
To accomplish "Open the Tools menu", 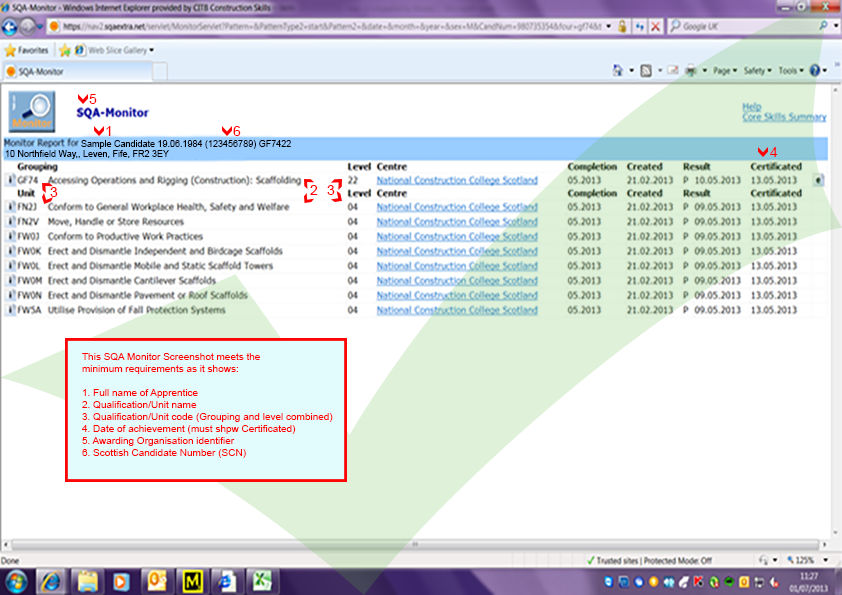I will click(x=791, y=70).
